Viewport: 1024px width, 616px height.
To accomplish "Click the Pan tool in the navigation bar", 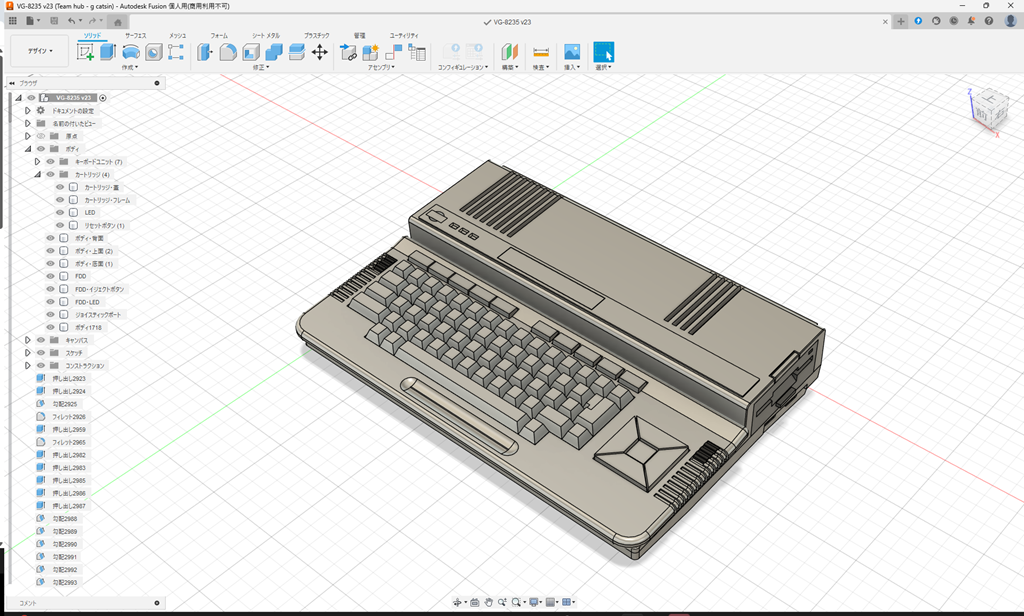I will click(490, 602).
